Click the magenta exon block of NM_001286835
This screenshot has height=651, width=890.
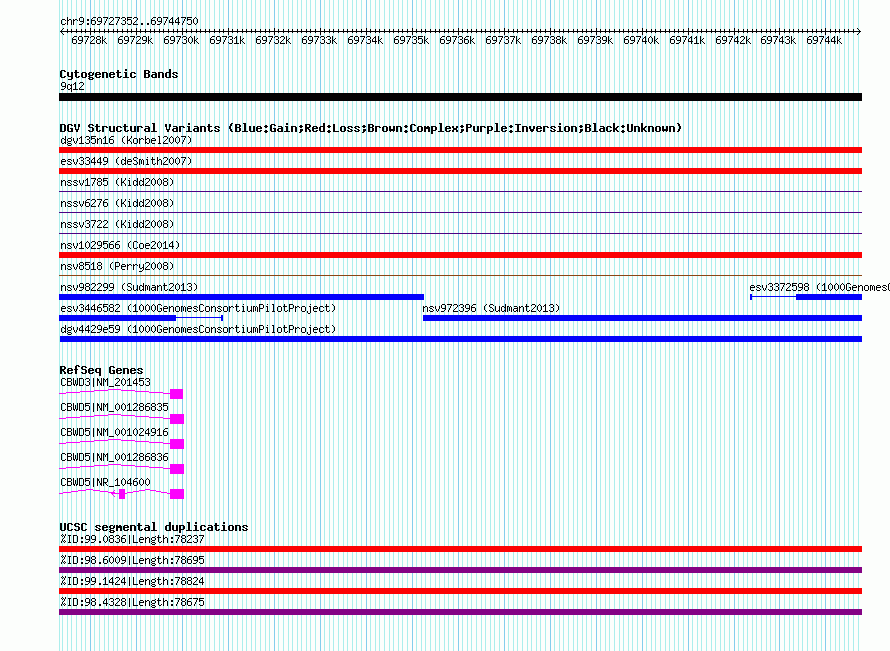pyautogui.click(x=177, y=419)
